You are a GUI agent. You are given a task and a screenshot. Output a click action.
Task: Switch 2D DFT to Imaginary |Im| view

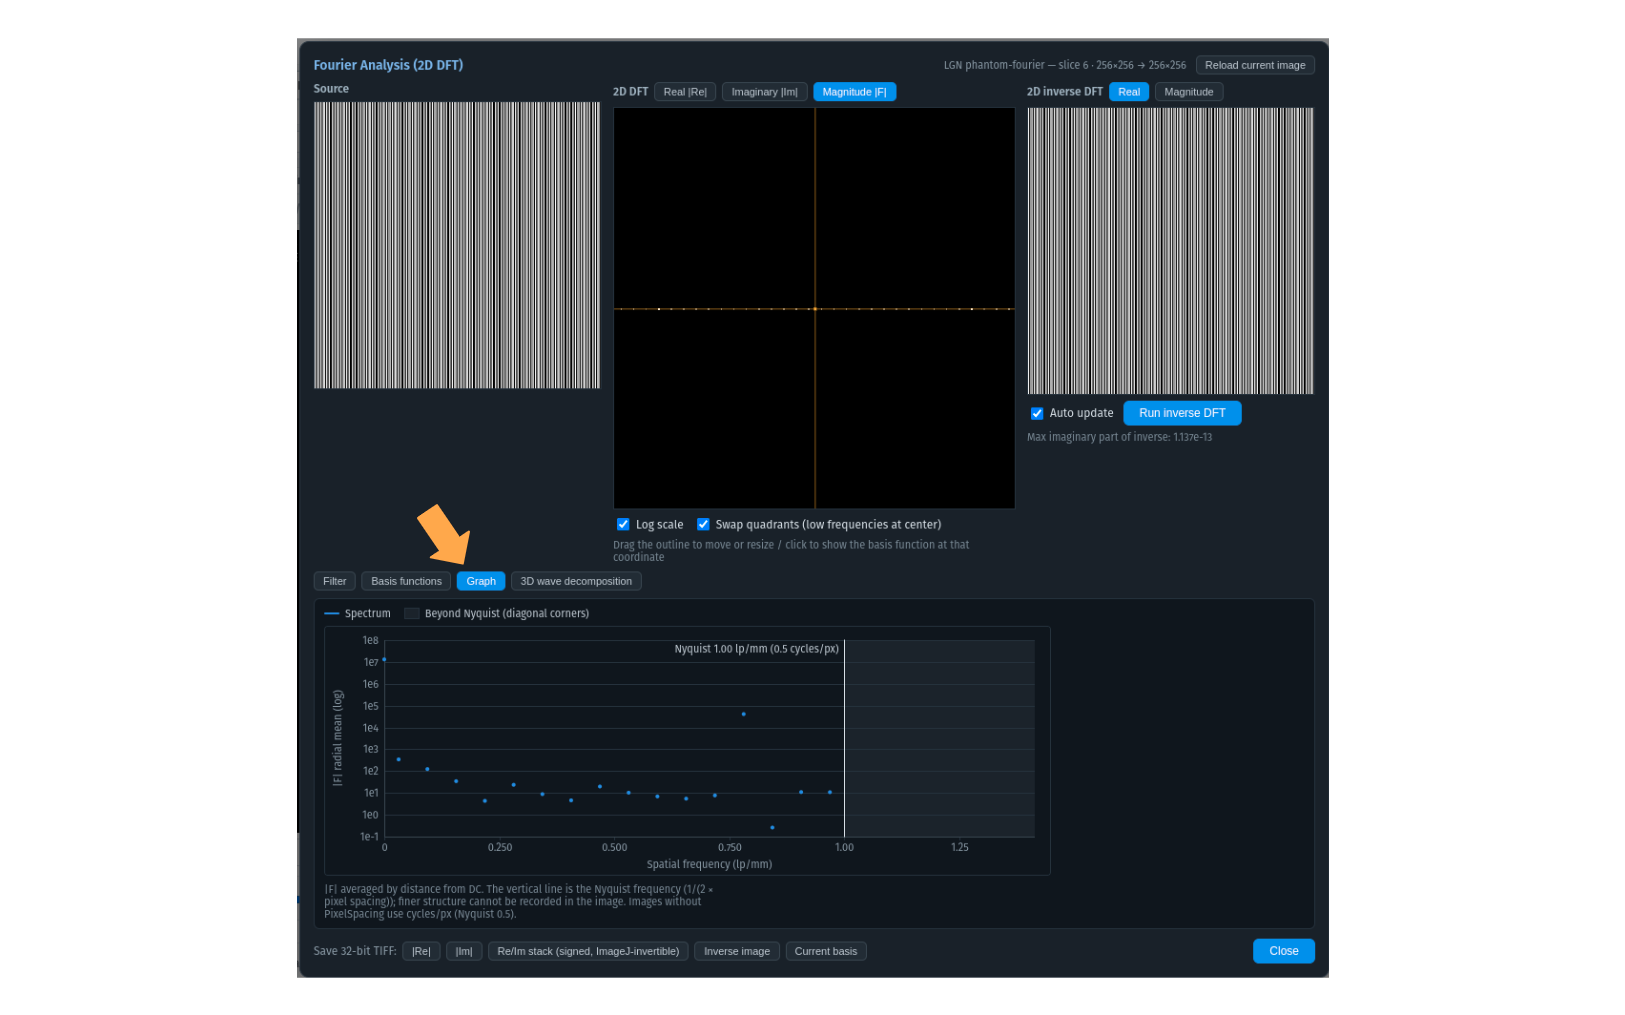[x=764, y=92]
